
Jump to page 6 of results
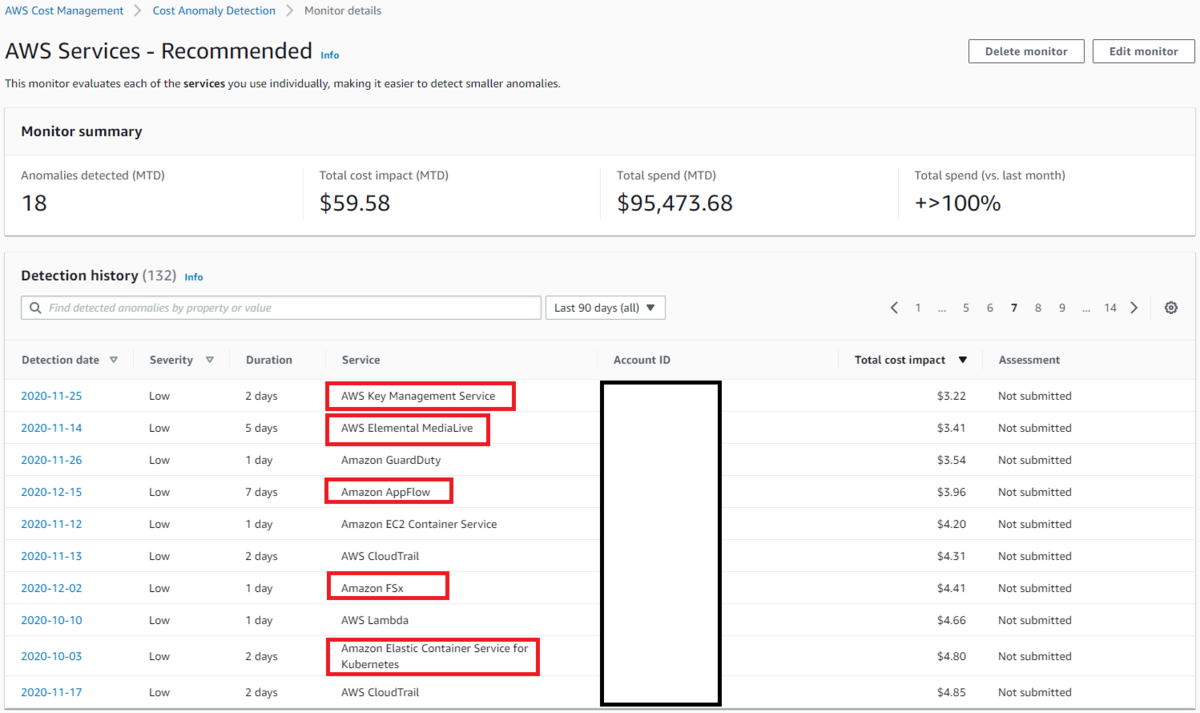pos(990,308)
